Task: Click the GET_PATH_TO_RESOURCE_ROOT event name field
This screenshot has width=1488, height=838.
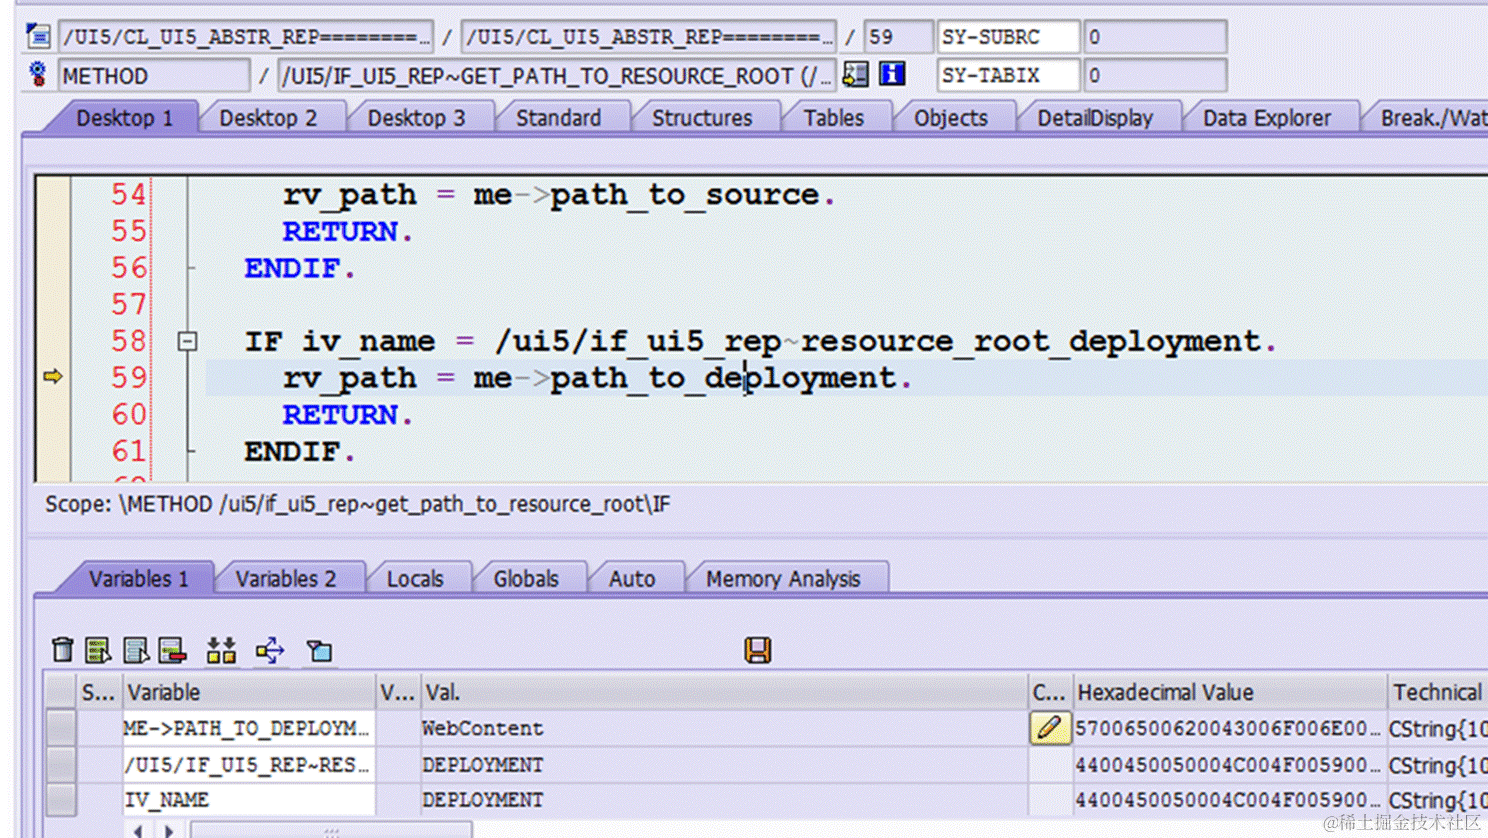Action: (556, 75)
